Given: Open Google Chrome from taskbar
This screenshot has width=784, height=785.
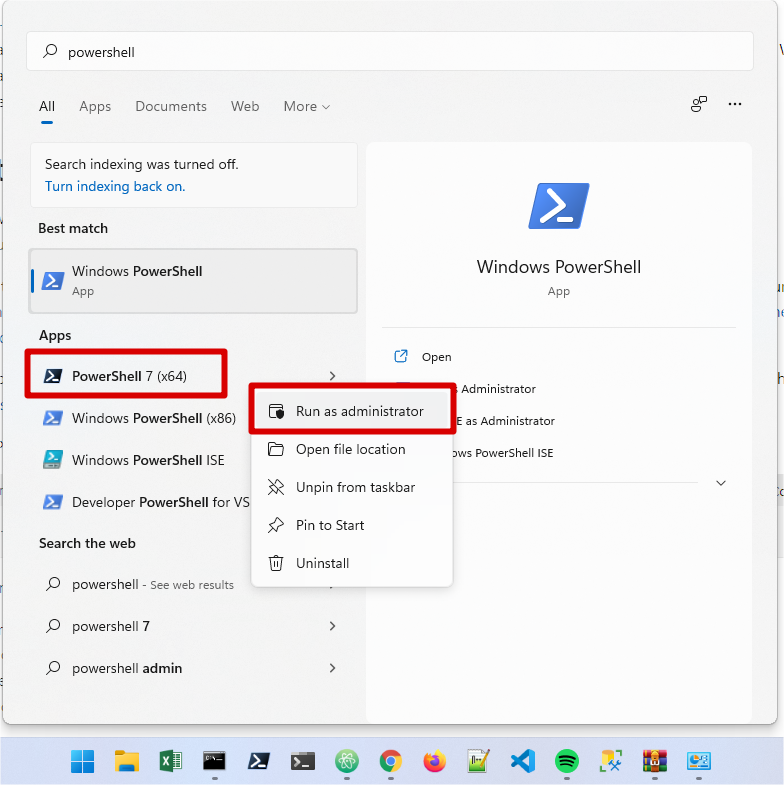Looking at the screenshot, I should [390, 761].
